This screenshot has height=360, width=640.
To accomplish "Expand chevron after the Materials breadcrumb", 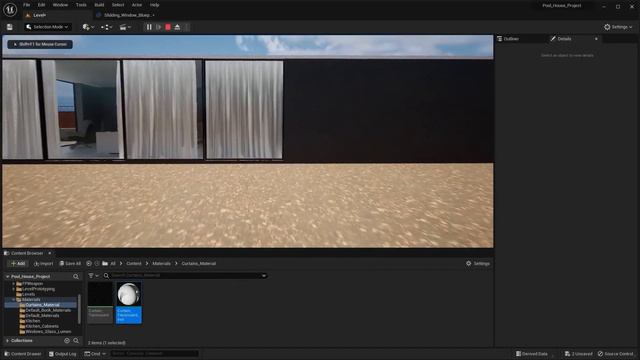I will click(176, 264).
